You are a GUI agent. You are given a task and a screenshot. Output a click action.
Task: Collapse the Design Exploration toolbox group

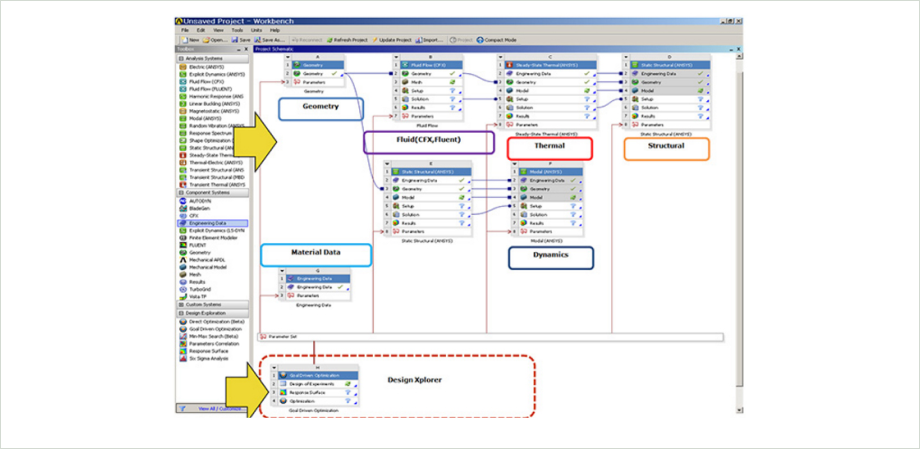point(181,313)
